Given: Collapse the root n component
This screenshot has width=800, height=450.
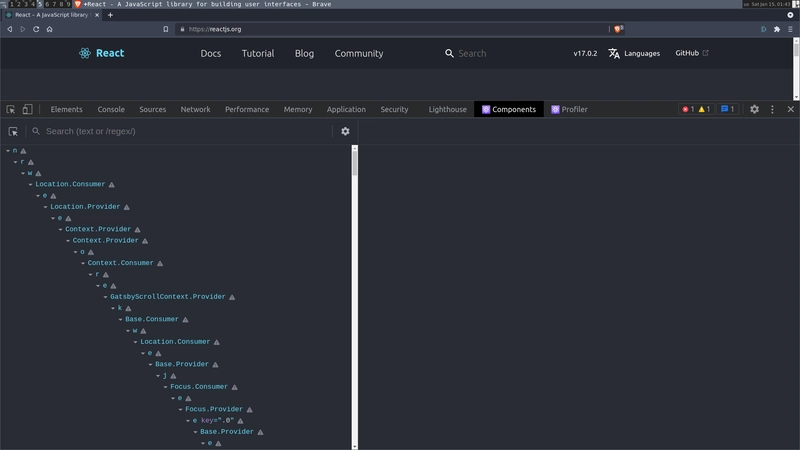Looking at the screenshot, I should tap(8, 151).
